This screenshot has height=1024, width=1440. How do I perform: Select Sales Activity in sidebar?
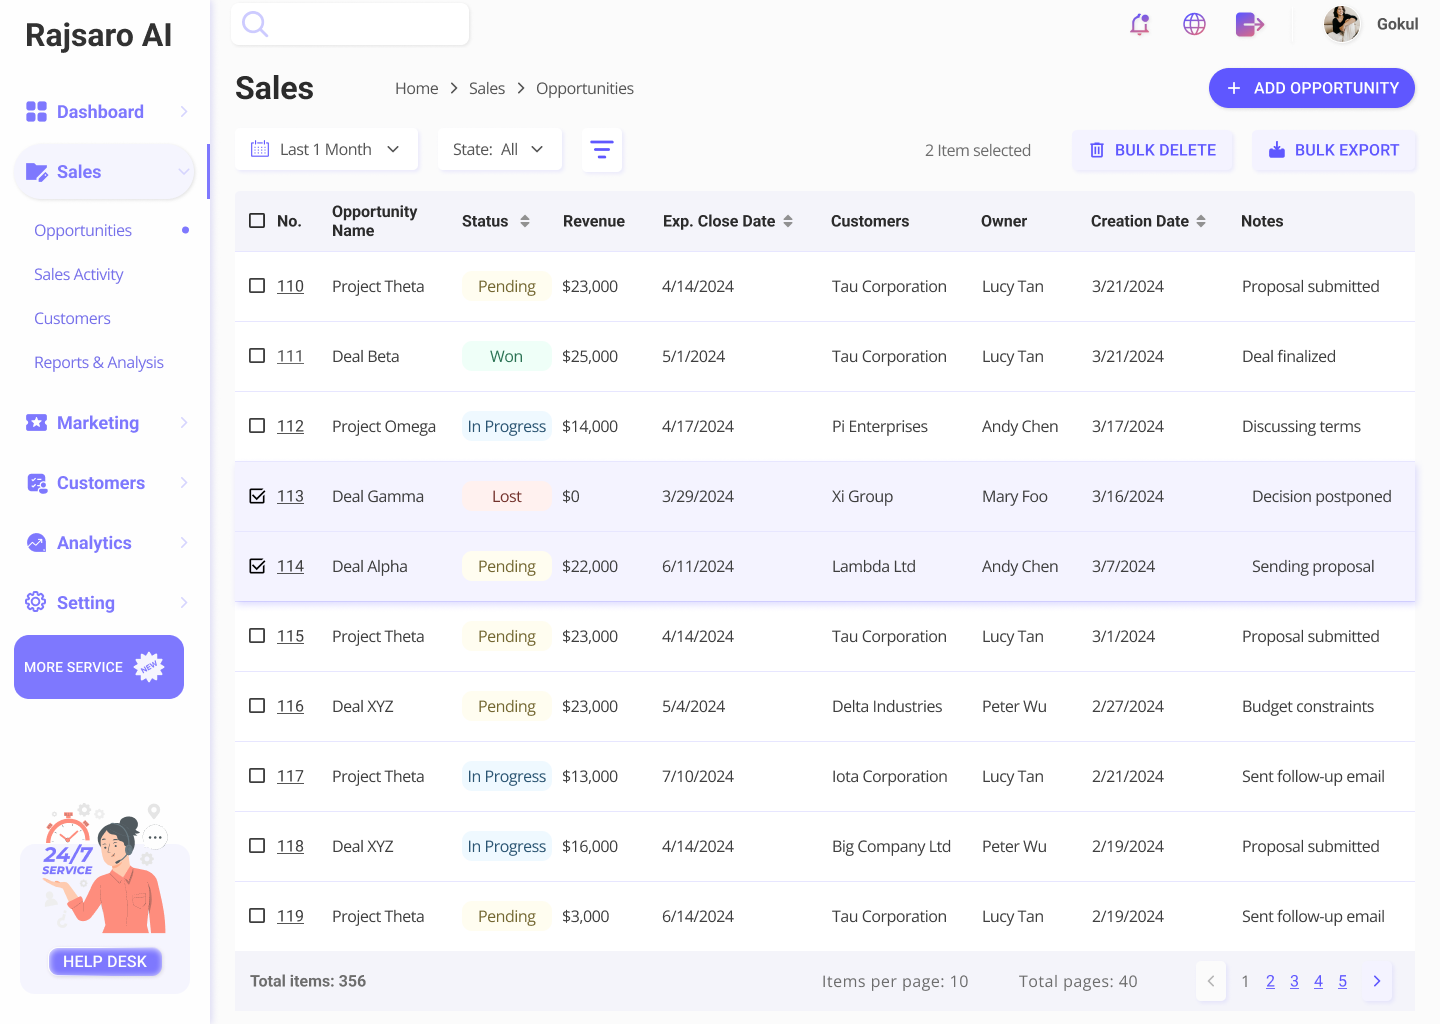(79, 274)
